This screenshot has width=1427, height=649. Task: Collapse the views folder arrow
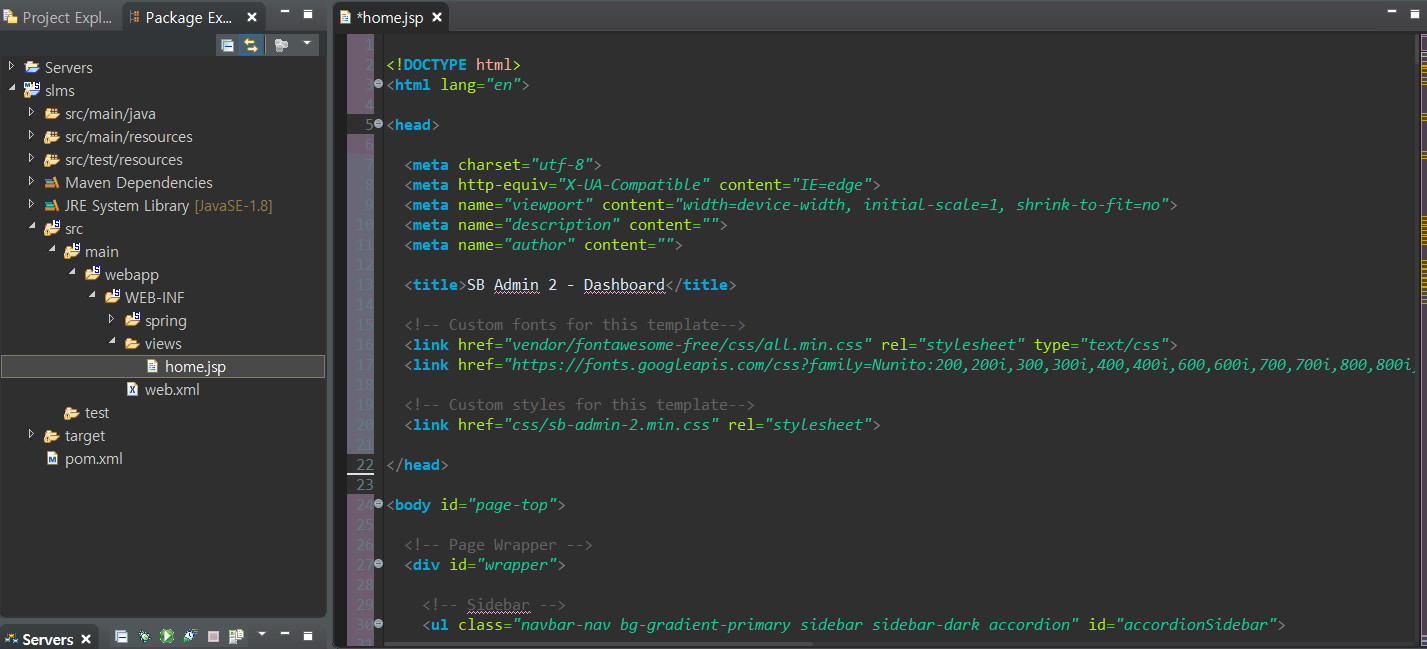coord(111,342)
